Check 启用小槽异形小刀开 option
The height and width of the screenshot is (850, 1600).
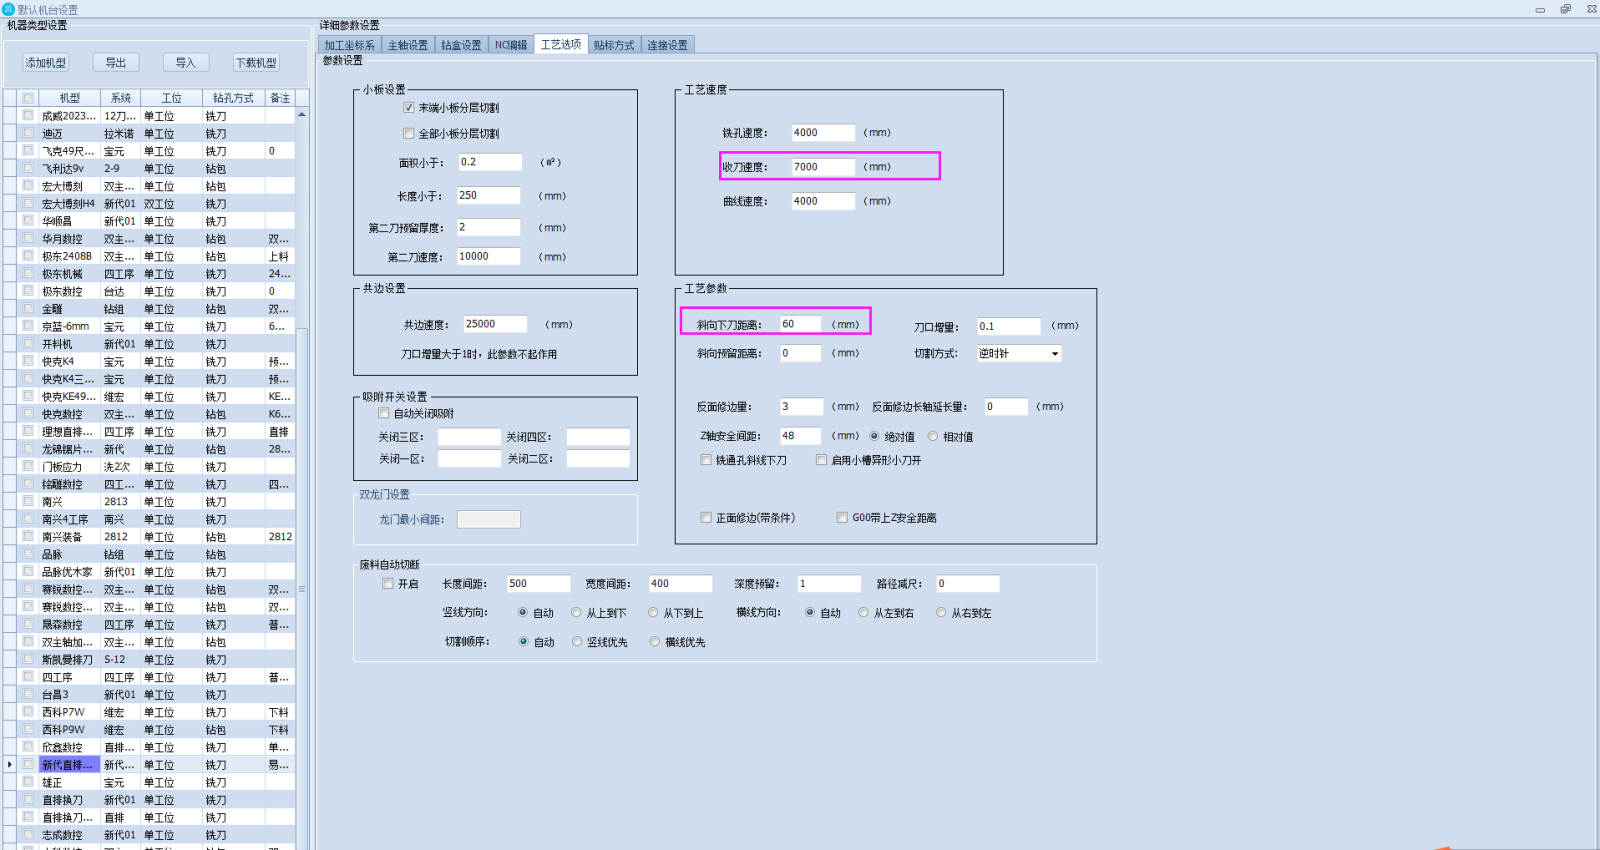pyautogui.click(x=822, y=460)
